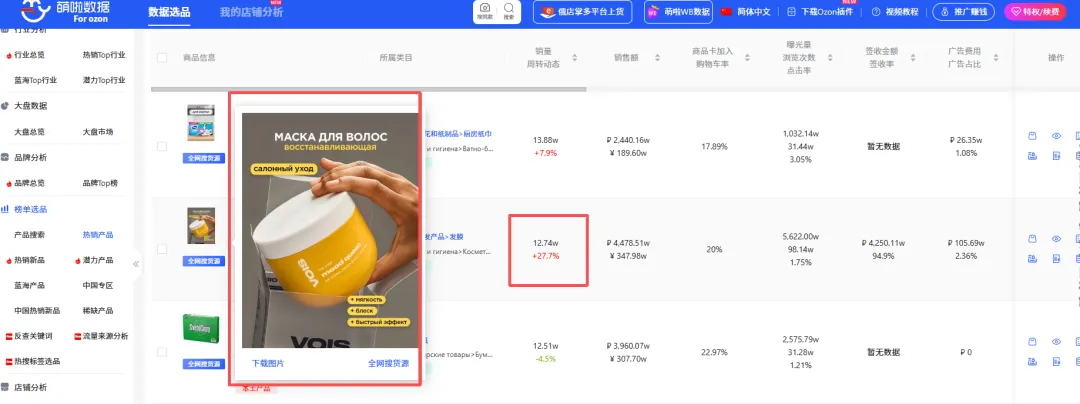
Task: Open 反查关键词 sidebar item
Action: (x=33, y=336)
